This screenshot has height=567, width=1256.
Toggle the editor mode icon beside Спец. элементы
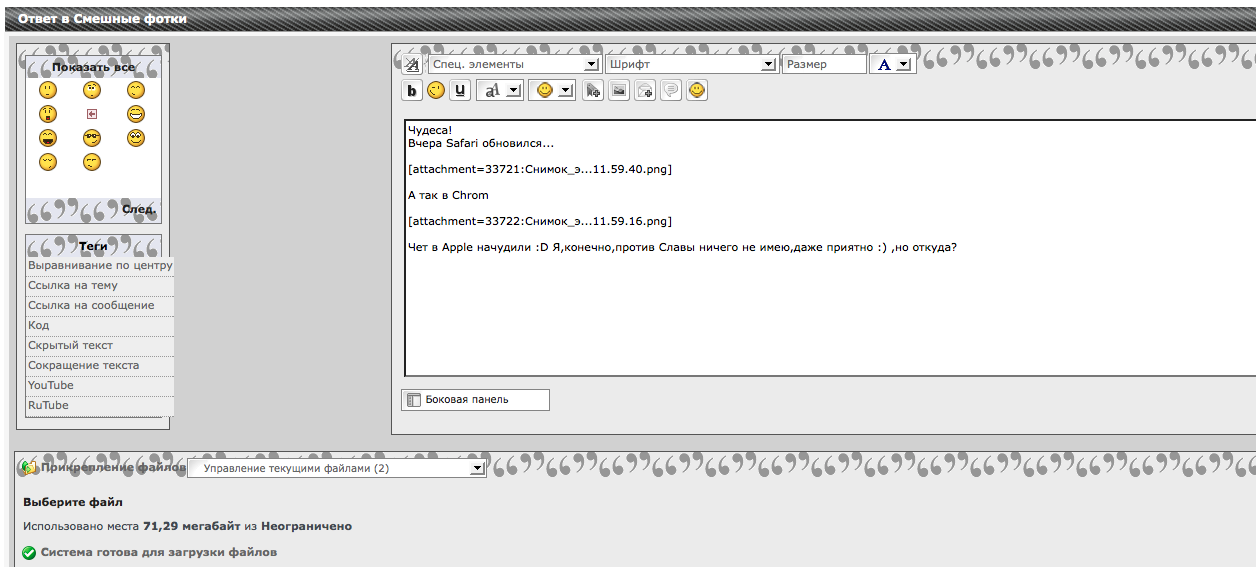(x=411, y=65)
